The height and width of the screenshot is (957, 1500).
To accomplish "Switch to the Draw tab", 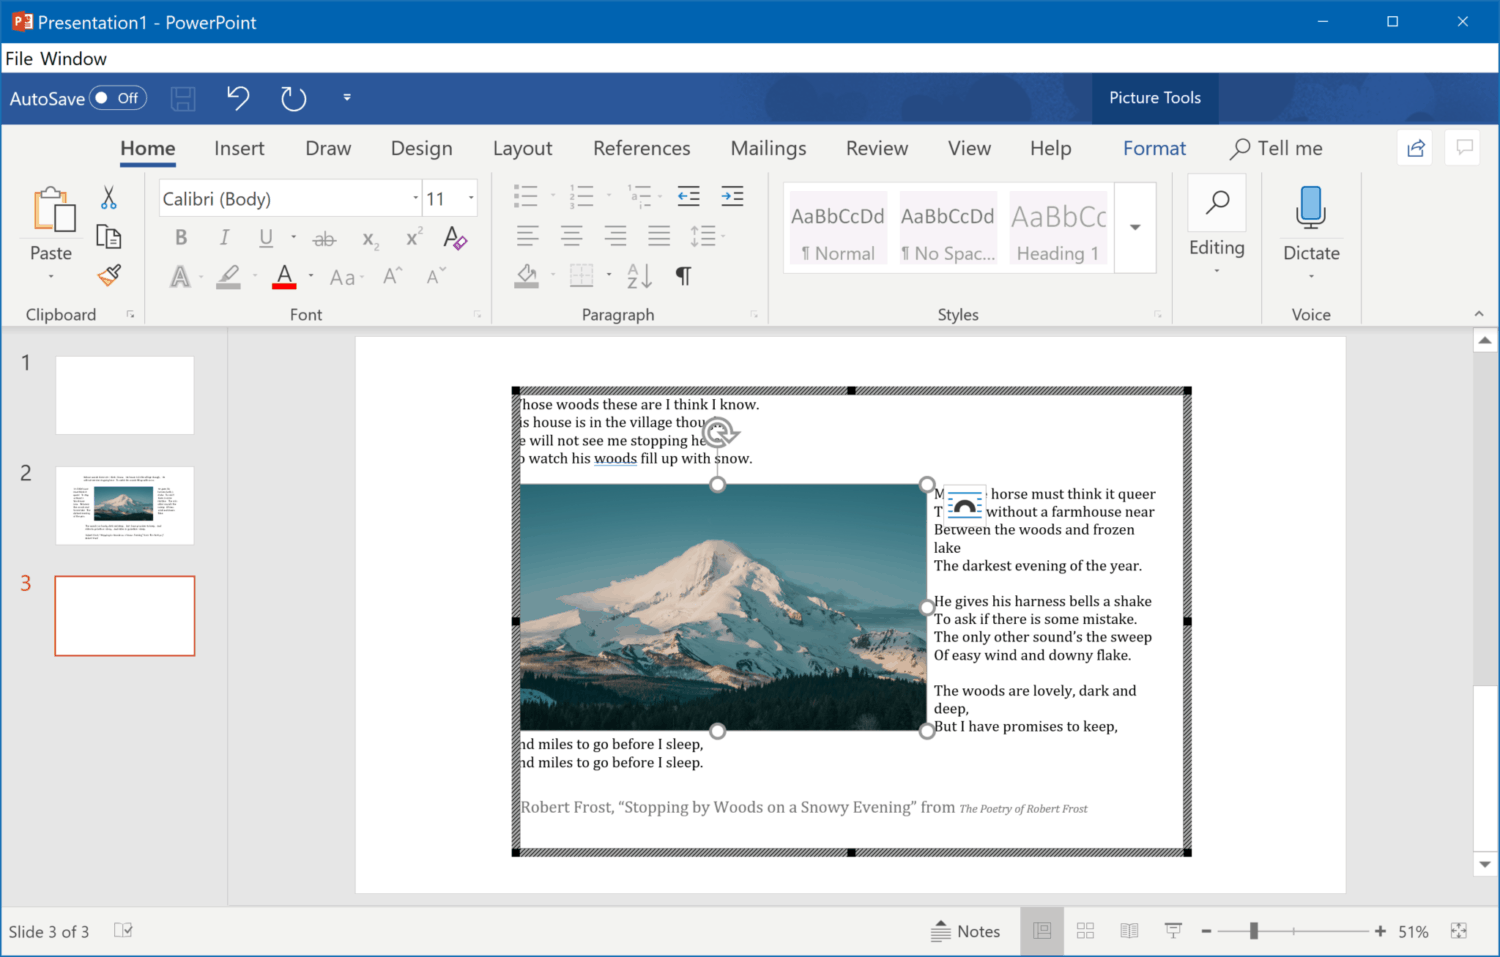I will pos(328,148).
